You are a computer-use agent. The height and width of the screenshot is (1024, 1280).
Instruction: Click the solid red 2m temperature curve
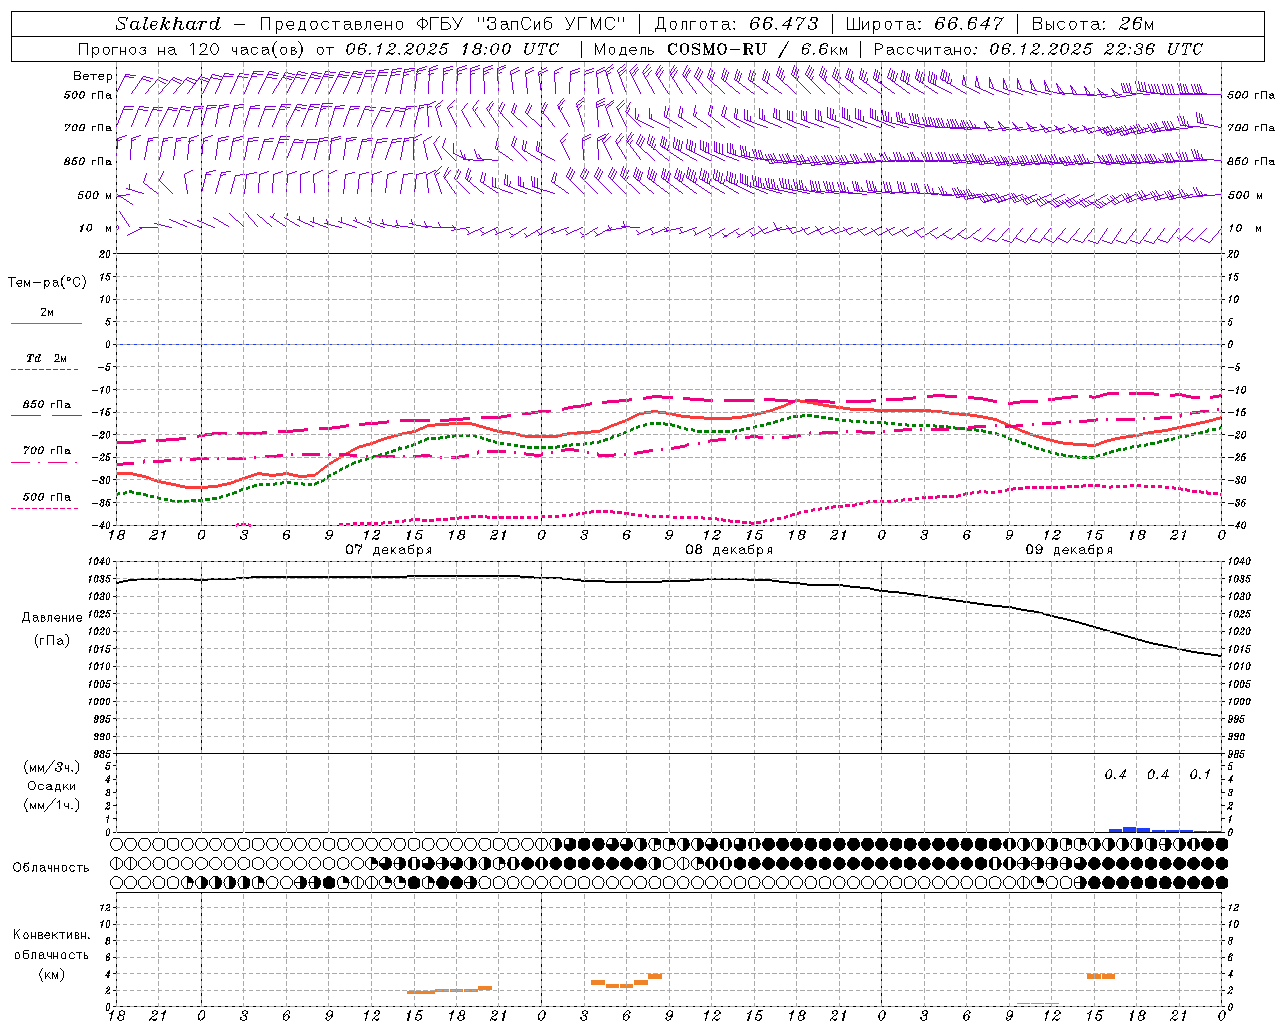pos(670,413)
